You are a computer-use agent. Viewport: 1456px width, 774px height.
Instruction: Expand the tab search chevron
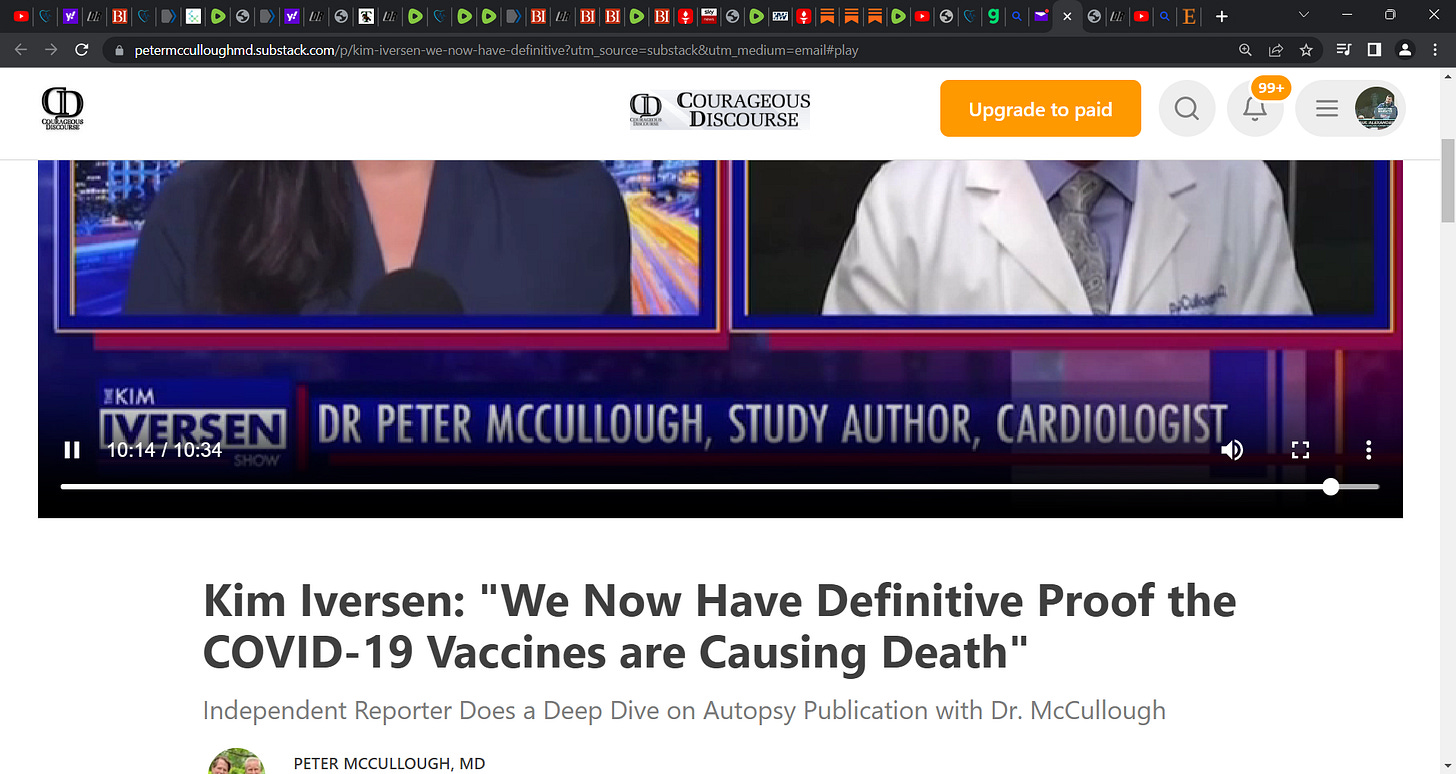pos(1303,15)
